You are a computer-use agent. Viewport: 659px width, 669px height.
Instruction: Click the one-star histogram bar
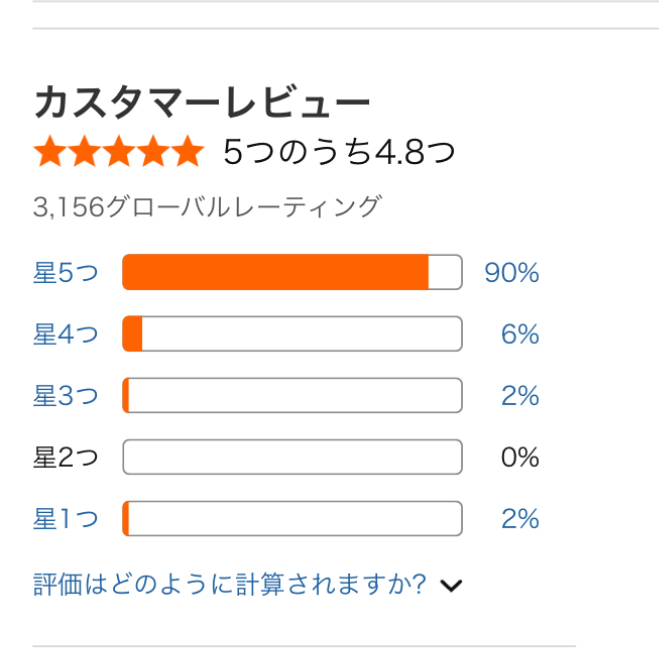tap(292, 518)
